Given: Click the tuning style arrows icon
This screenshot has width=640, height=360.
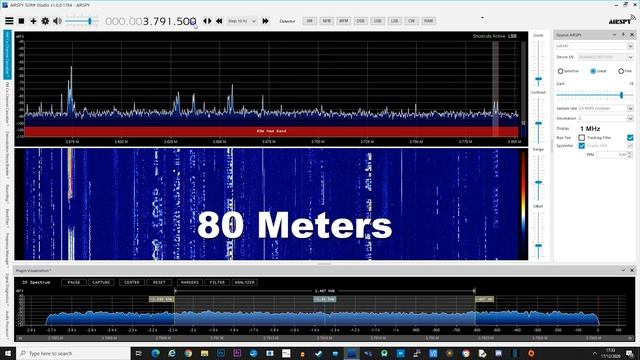Looking at the screenshot, I should point(207,21).
